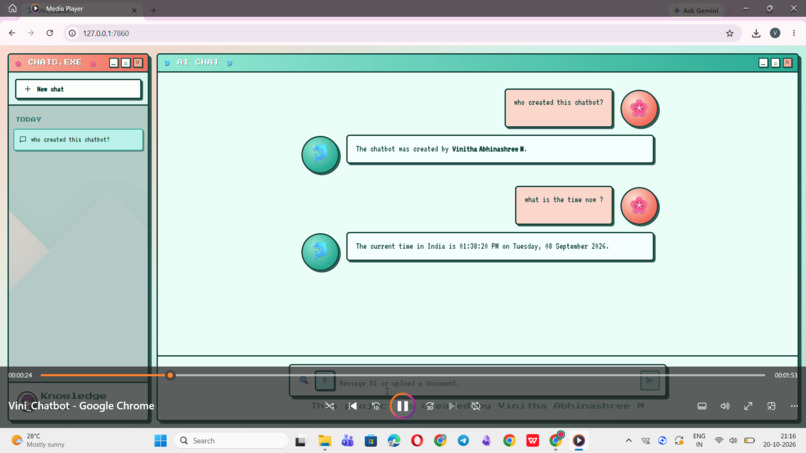The image size is (806, 453).
Task: Jump to the next track
Action: [452, 406]
